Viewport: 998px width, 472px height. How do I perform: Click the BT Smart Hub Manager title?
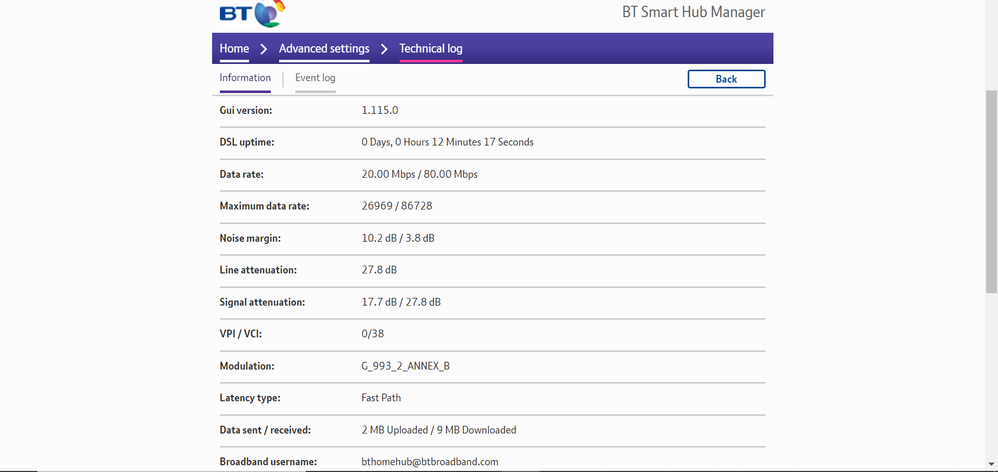[x=686, y=13]
